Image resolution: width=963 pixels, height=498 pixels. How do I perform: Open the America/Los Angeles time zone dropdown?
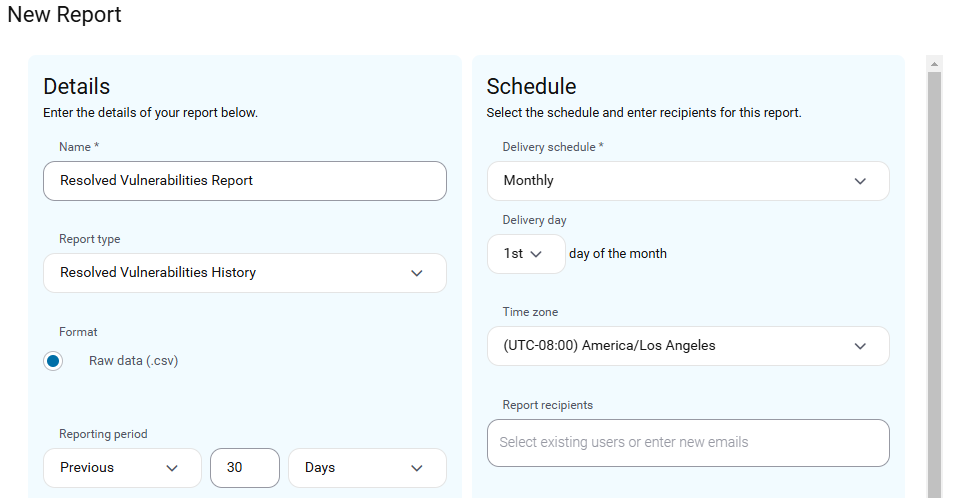[688, 346]
